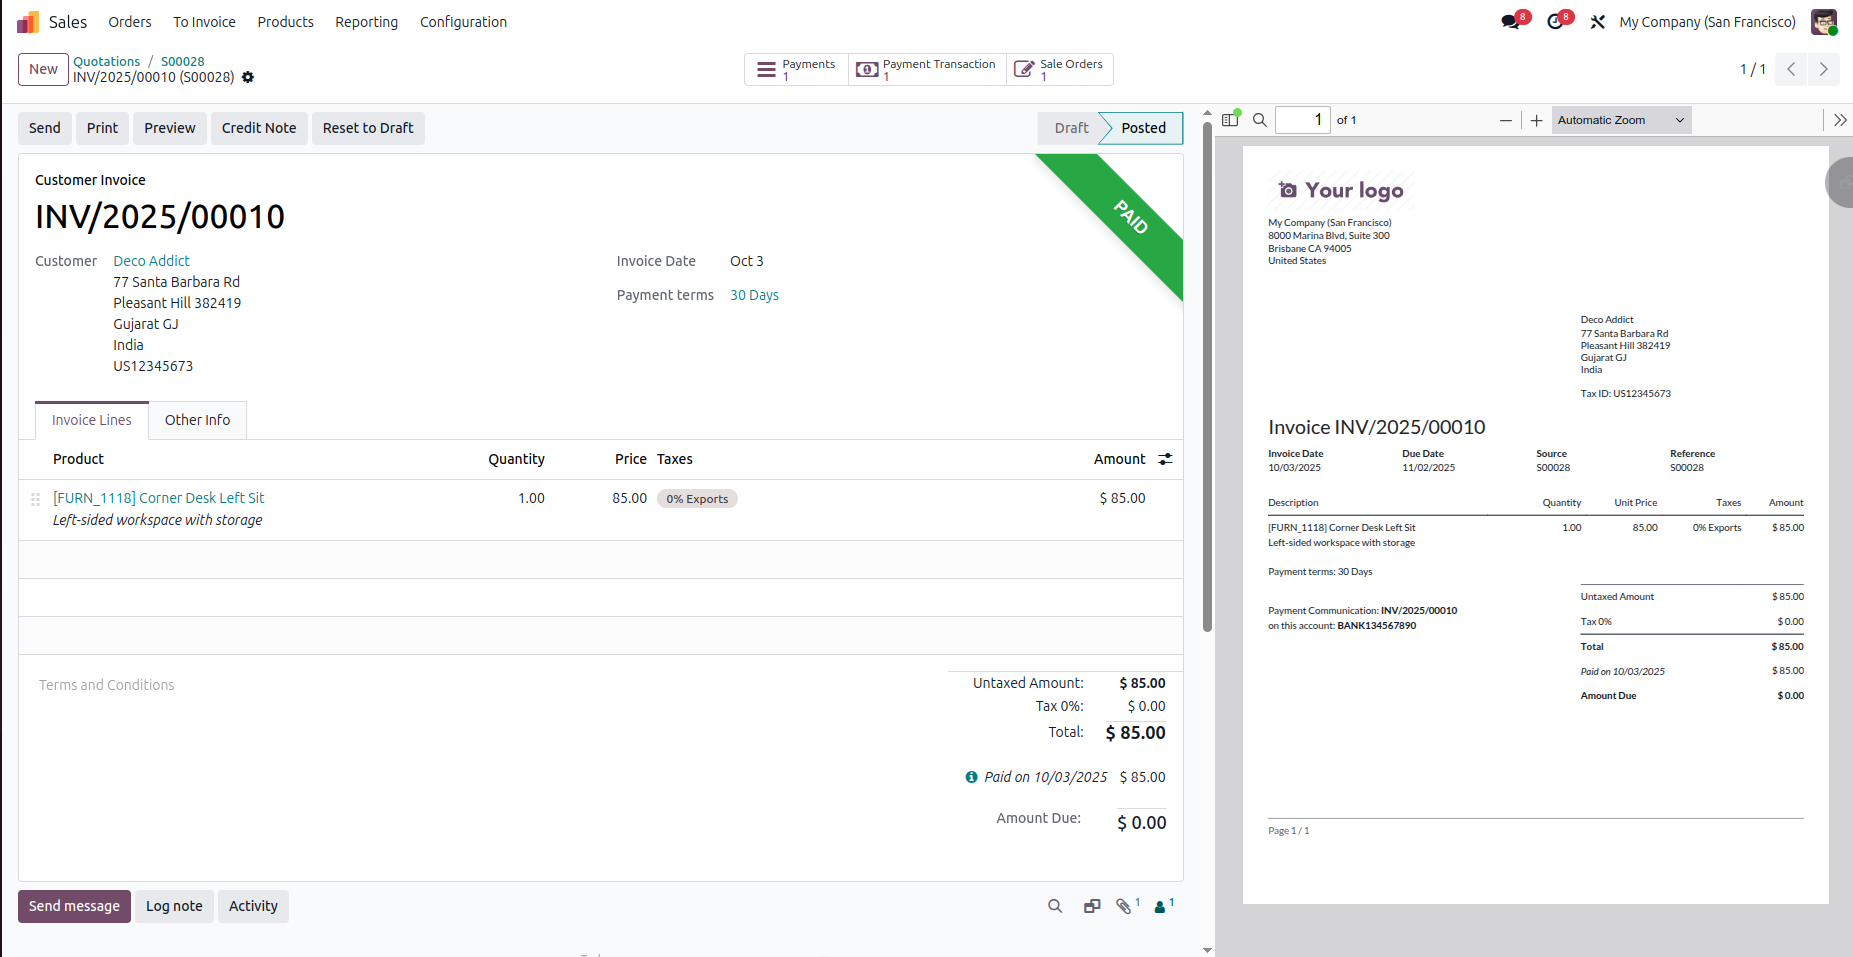
Task: Go to the next record arrow
Action: (x=1824, y=69)
